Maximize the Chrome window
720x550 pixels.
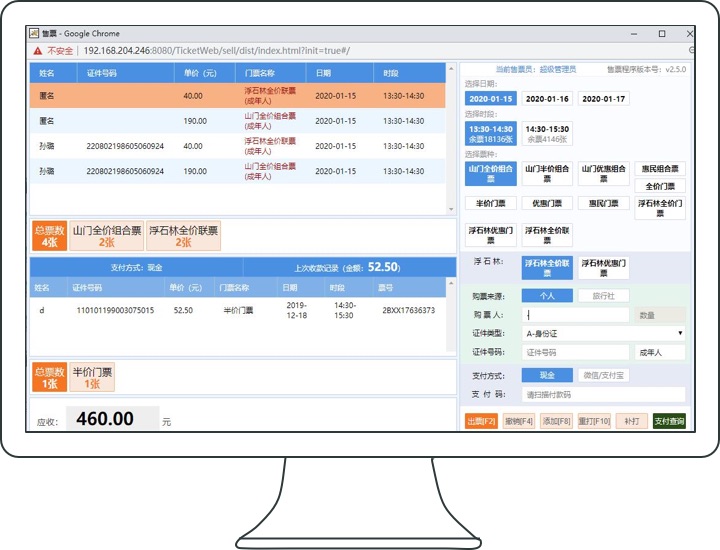660,33
